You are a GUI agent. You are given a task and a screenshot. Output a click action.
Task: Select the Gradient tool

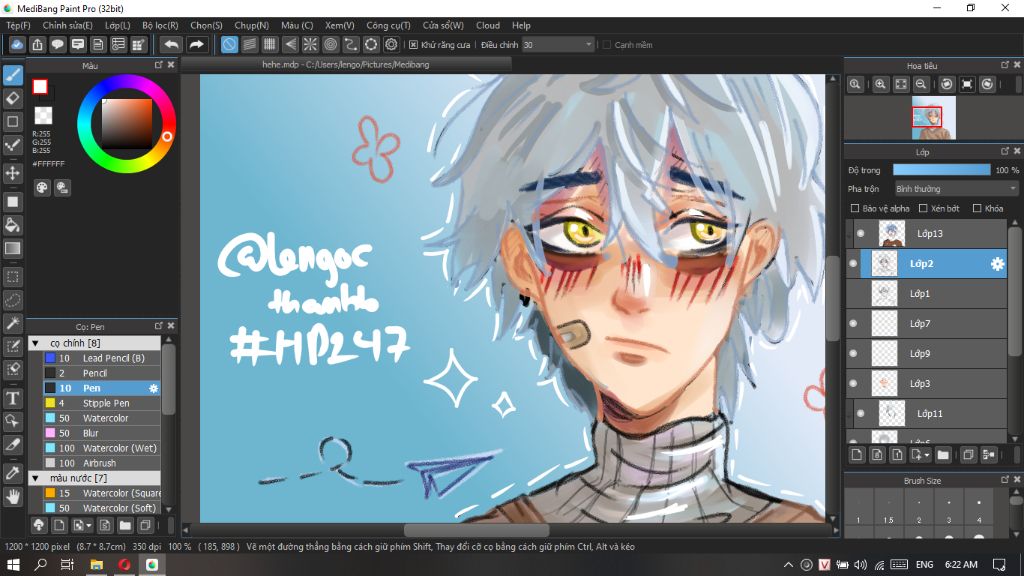coord(12,248)
